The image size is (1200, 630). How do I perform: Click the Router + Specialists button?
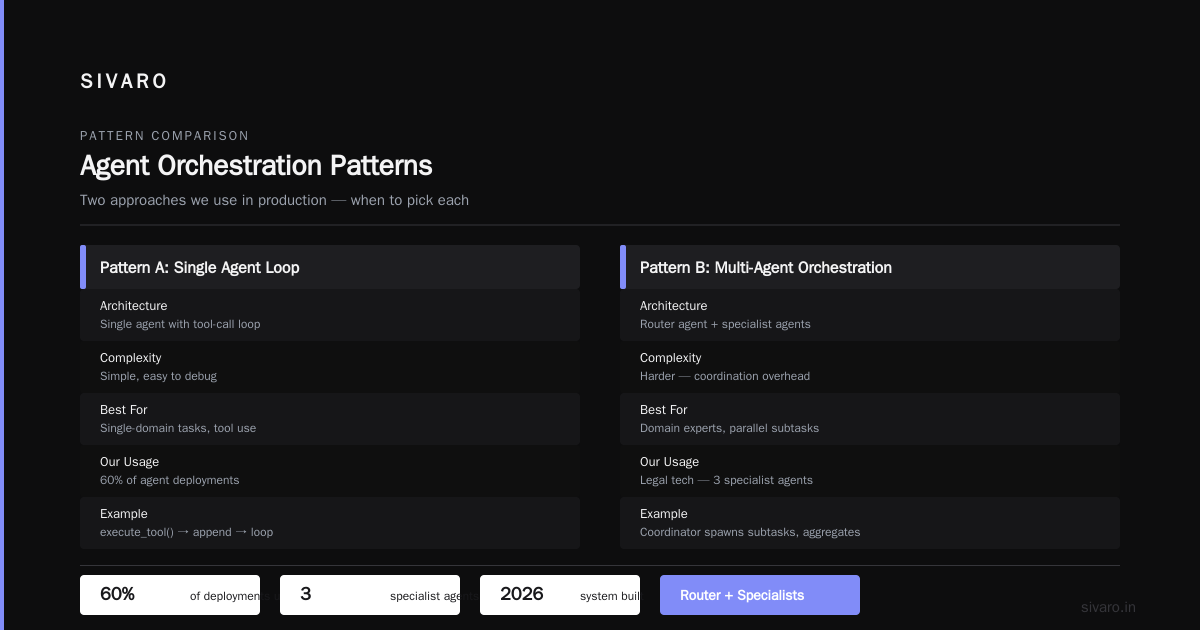point(760,595)
